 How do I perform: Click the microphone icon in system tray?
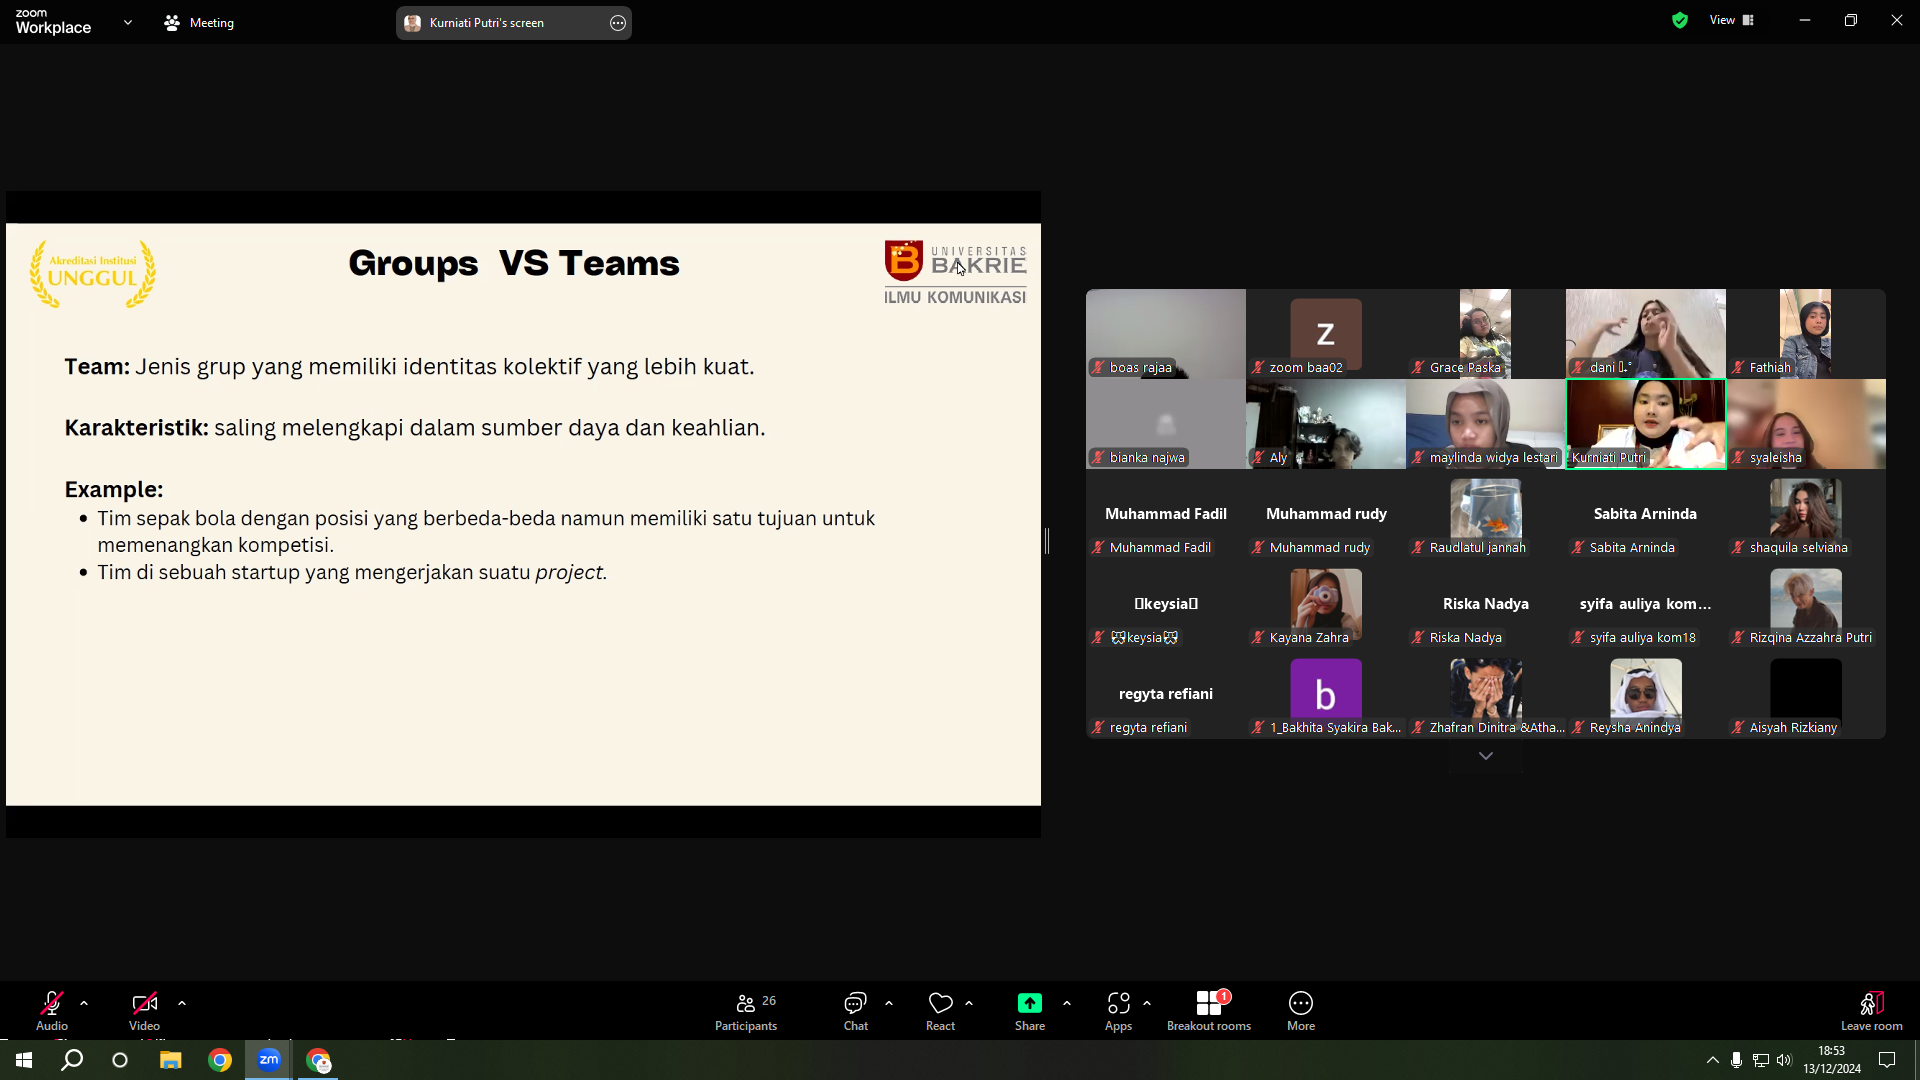(x=1737, y=1060)
